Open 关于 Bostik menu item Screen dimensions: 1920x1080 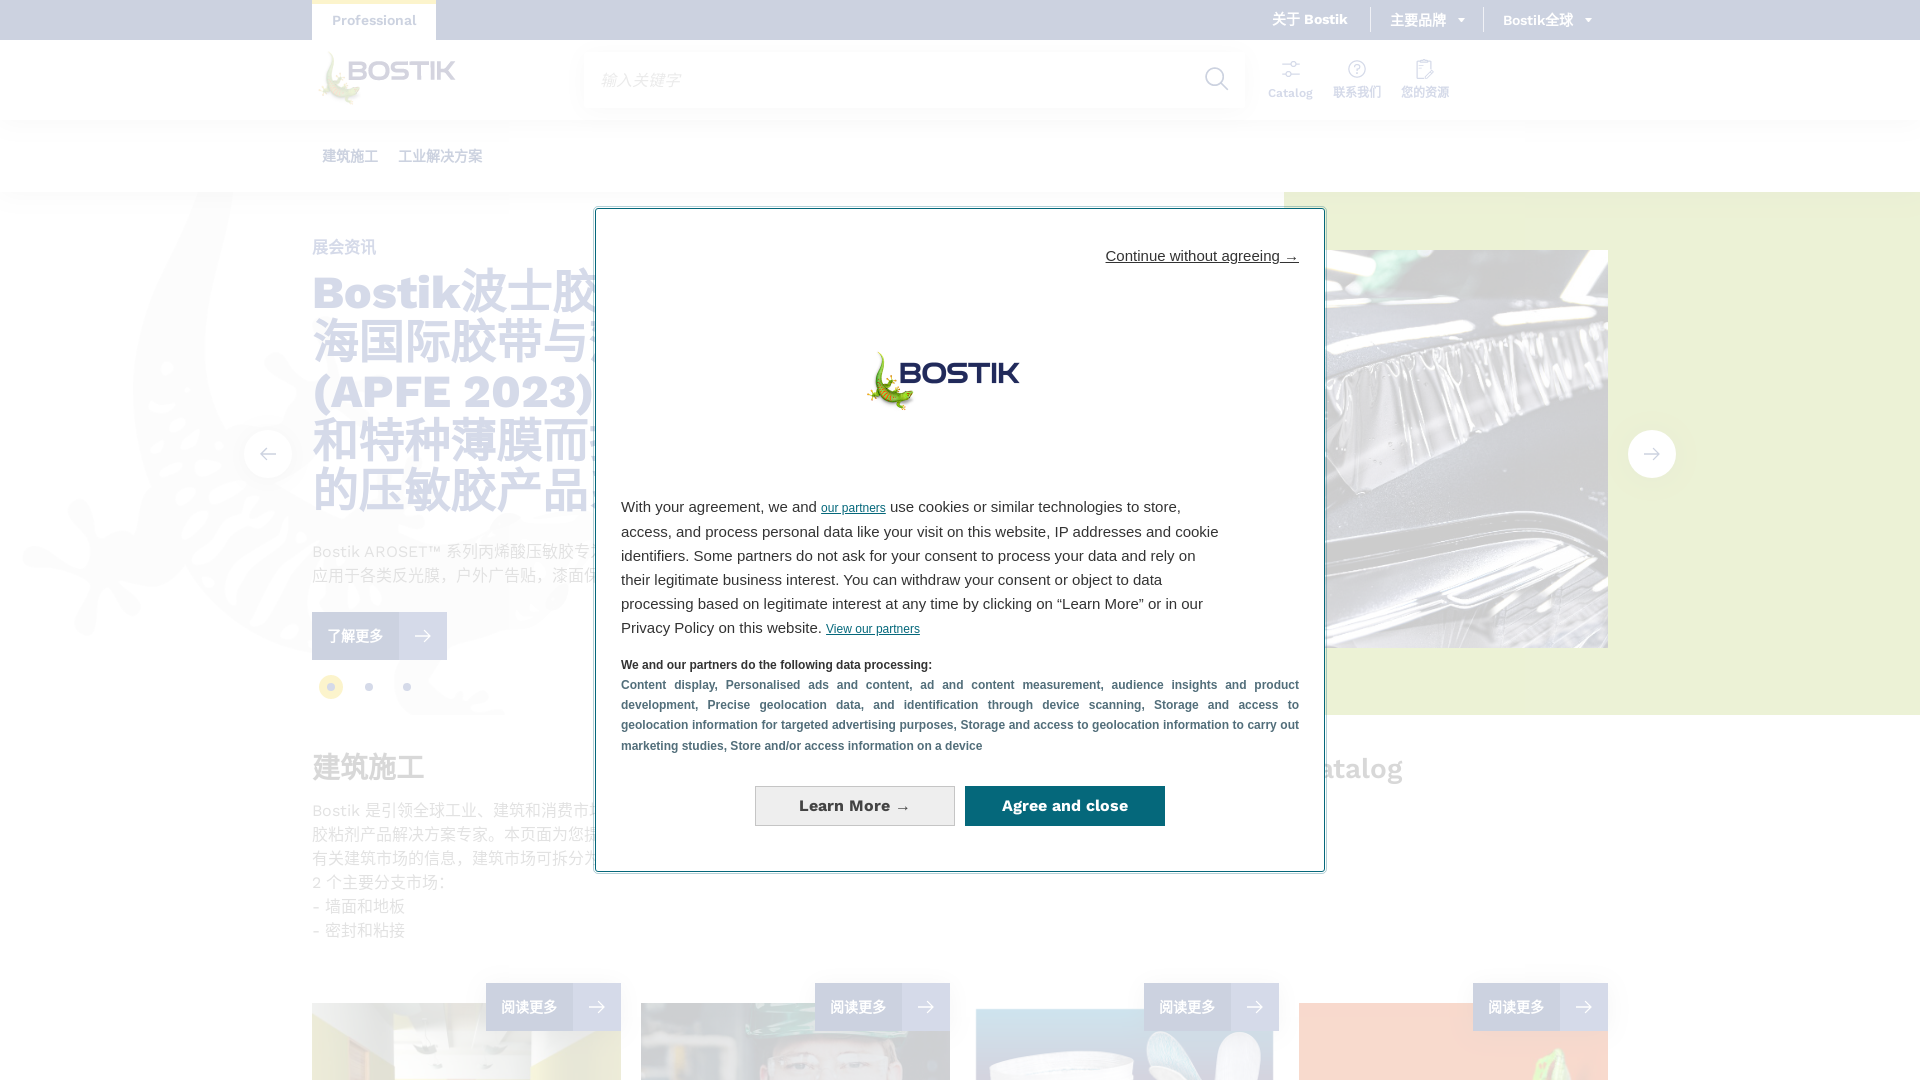click(x=1310, y=19)
